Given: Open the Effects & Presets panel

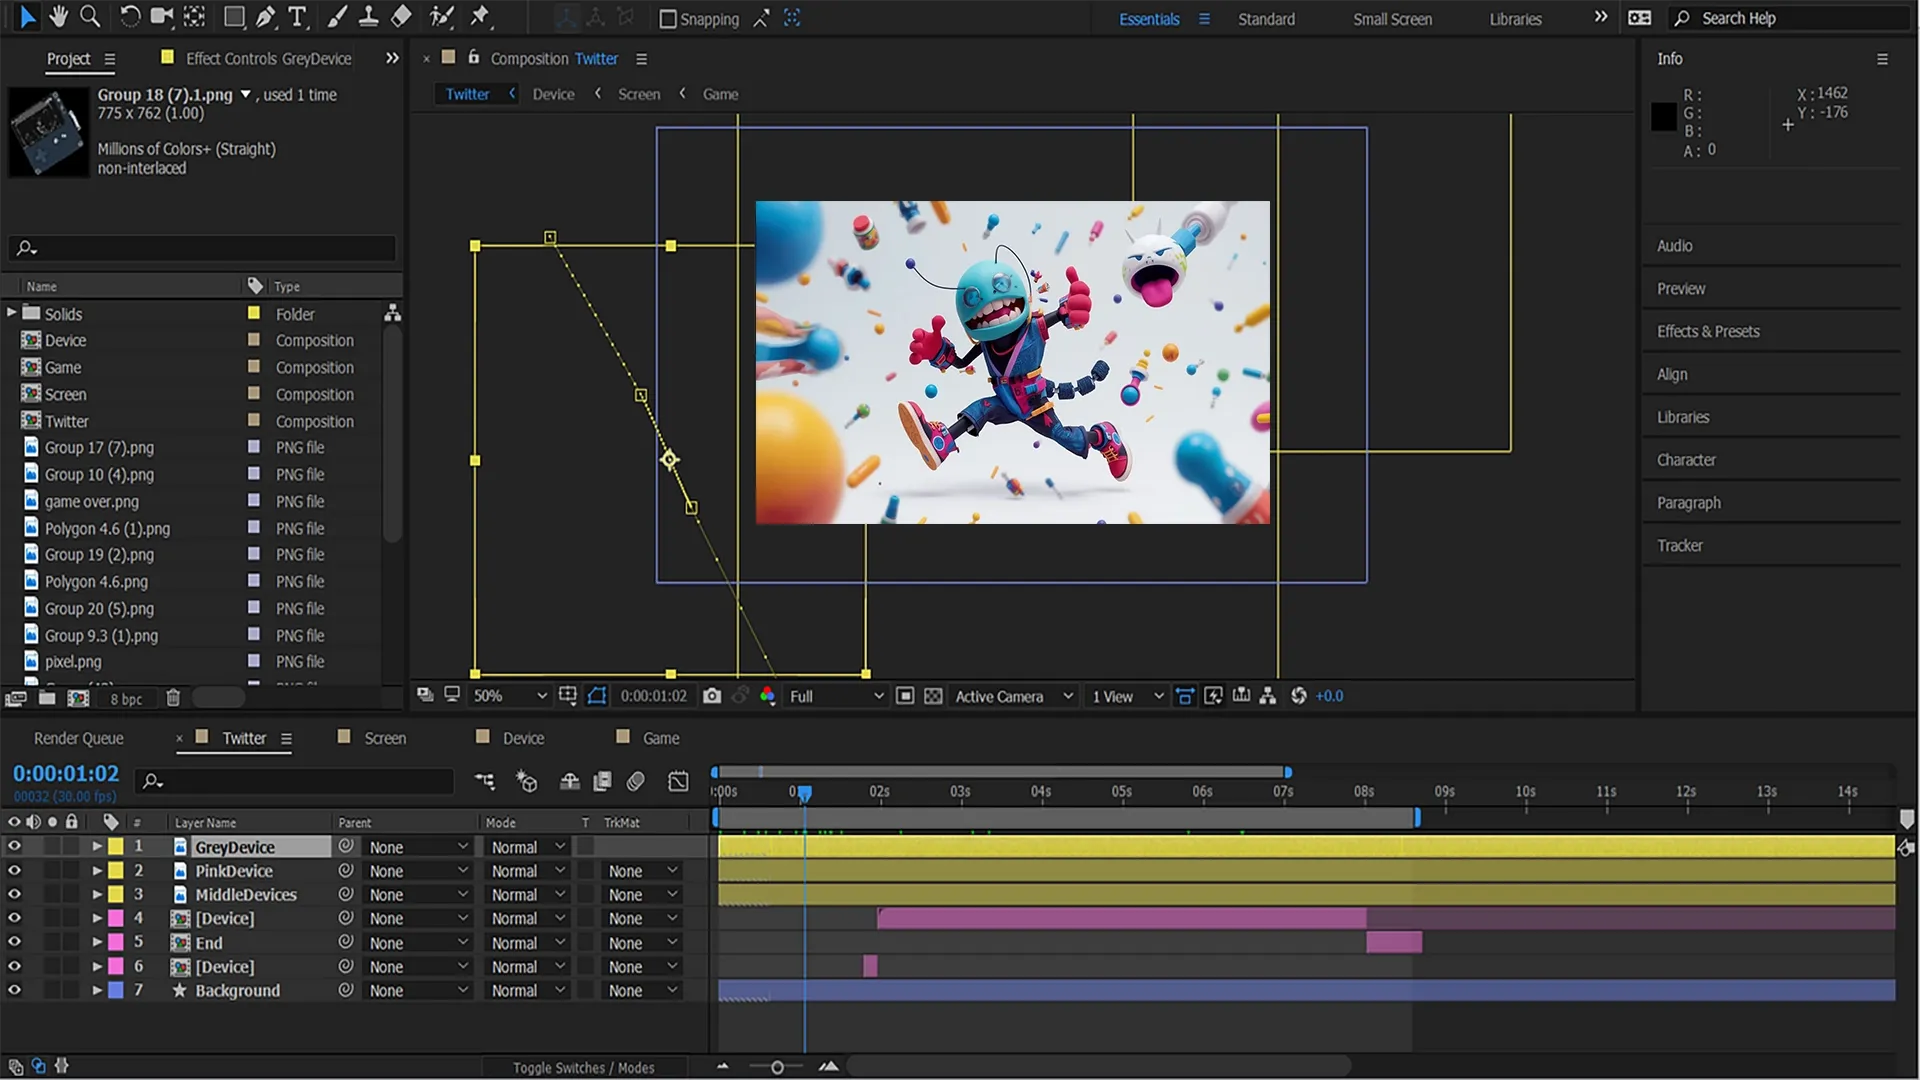Looking at the screenshot, I should pyautogui.click(x=1708, y=331).
